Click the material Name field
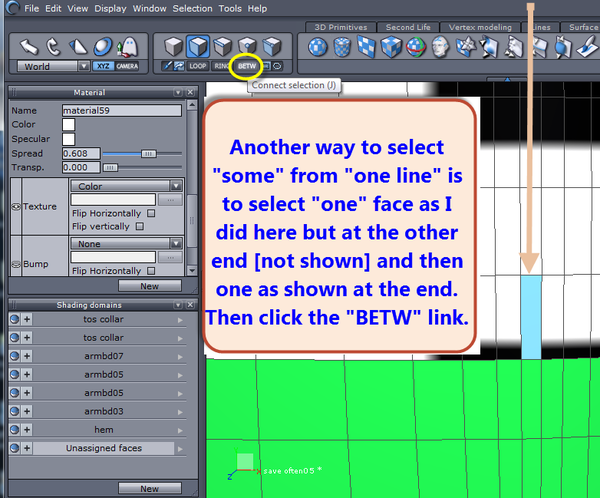Screen dimensions: 600x498 tap(122, 111)
